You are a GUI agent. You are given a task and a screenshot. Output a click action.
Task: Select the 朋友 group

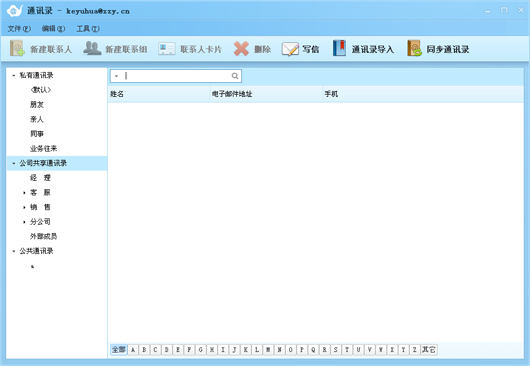tap(37, 104)
